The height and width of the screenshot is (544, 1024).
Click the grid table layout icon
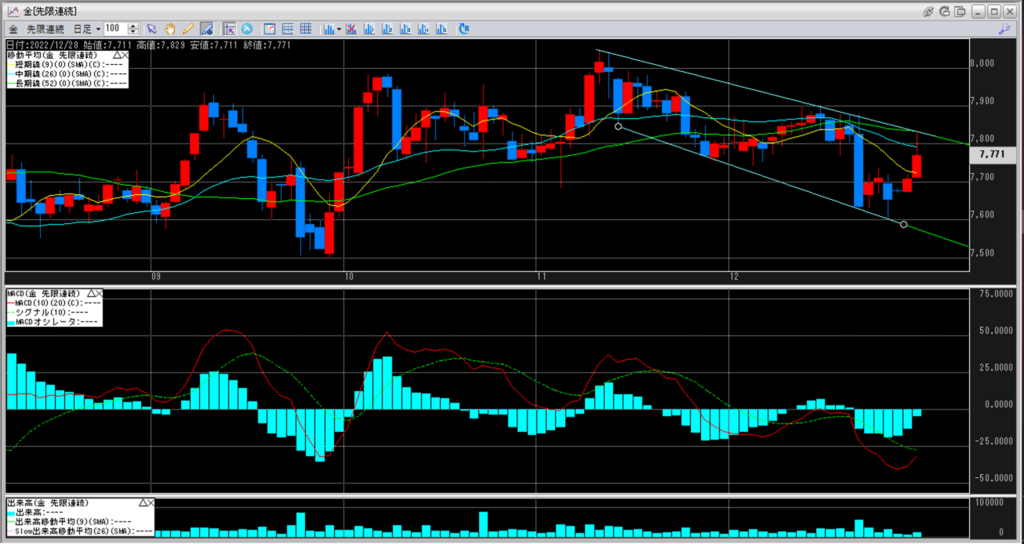306,29
